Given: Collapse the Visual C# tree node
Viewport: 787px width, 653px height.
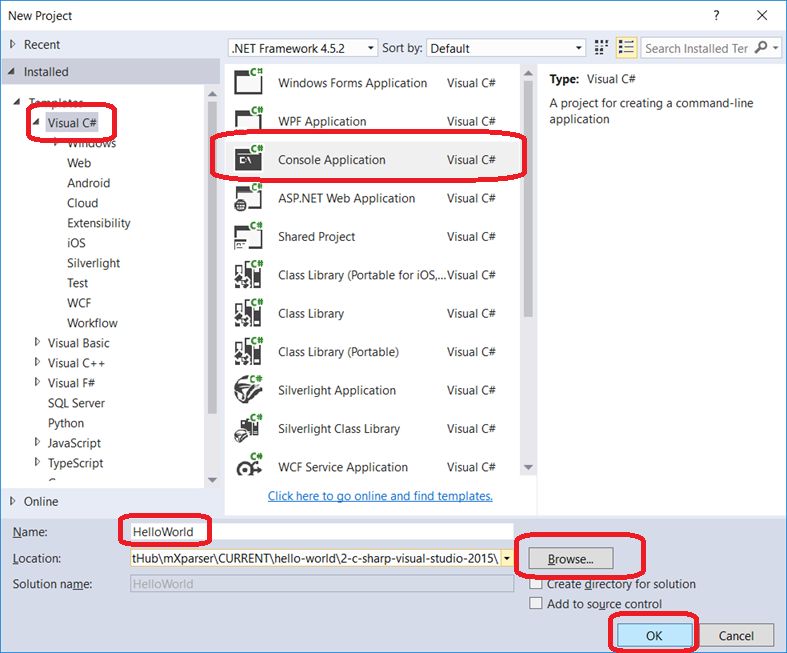Looking at the screenshot, I should click(x=36, y=122).
